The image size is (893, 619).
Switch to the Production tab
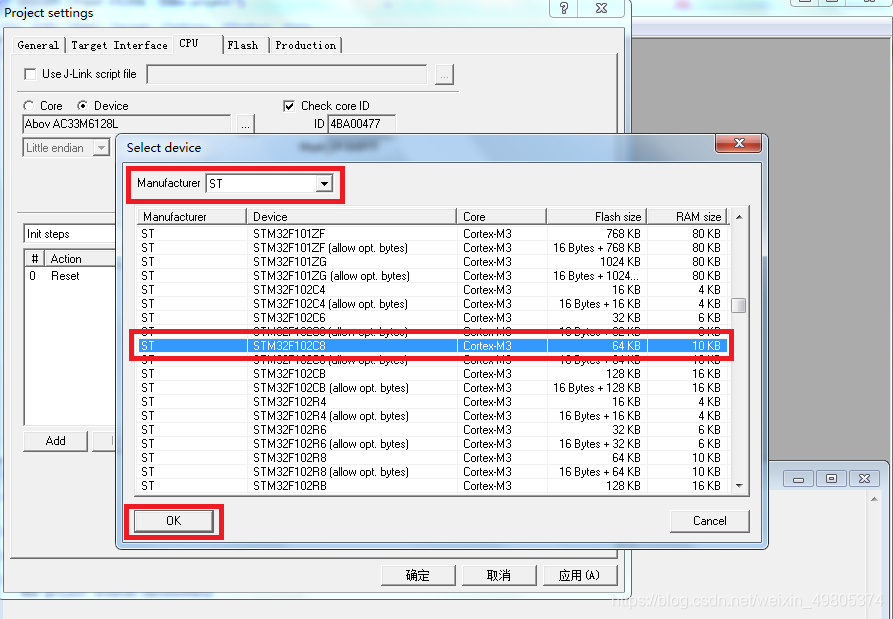[x=306, y=45]
